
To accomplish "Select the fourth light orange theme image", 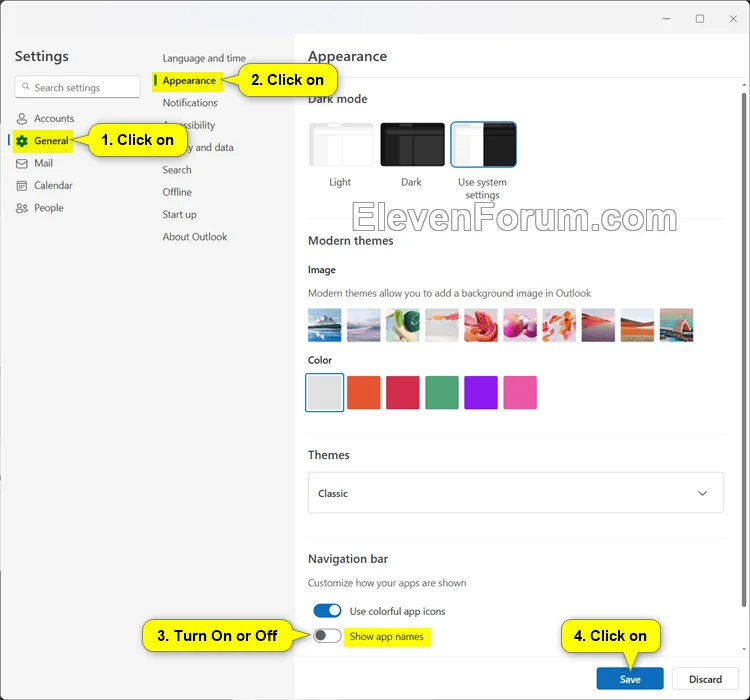I will pos(442,325).
